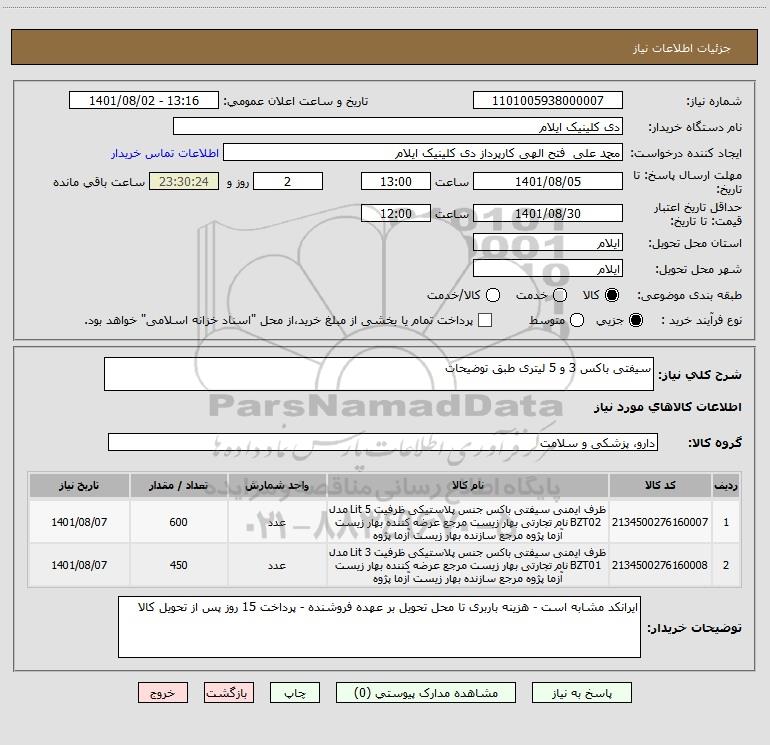Screen dimensions: 770x745
Task: Click the نام کالا column header
Action: 468,485
